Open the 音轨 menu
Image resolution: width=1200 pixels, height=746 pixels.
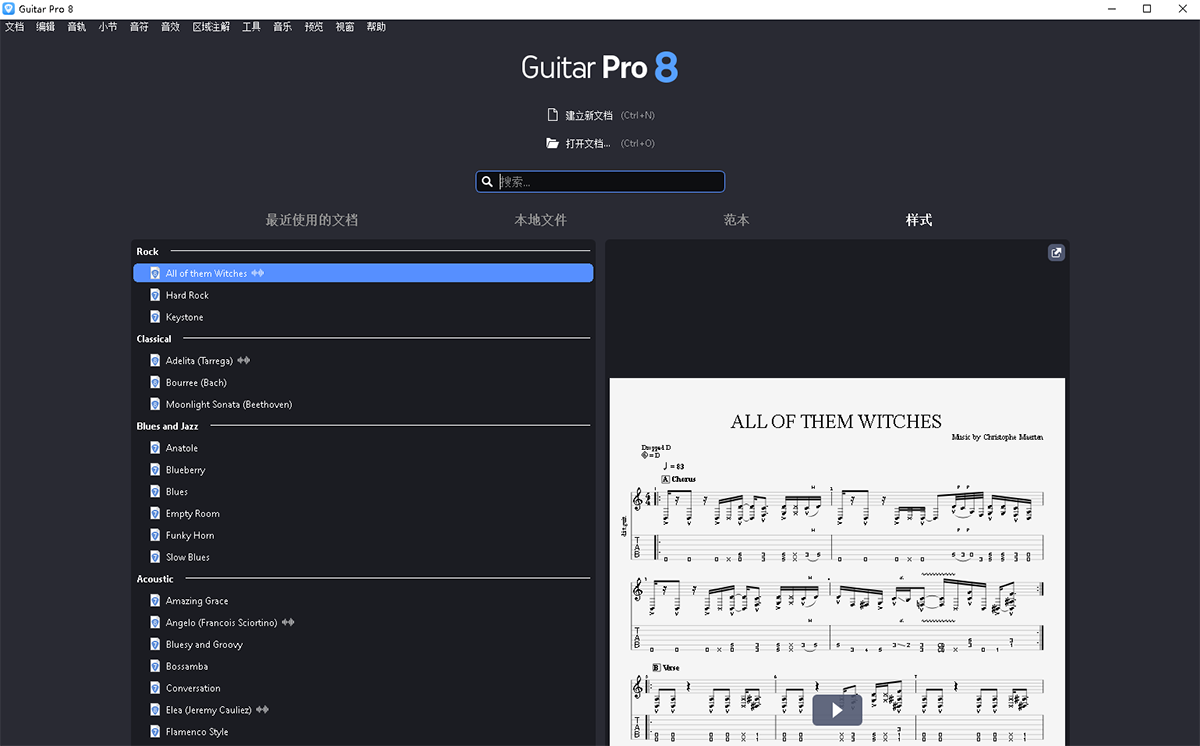[77, 27]
